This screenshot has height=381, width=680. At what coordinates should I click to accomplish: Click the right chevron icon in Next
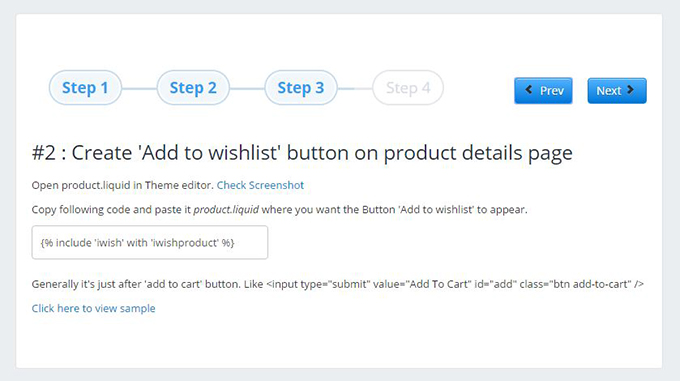pos(631,90)
